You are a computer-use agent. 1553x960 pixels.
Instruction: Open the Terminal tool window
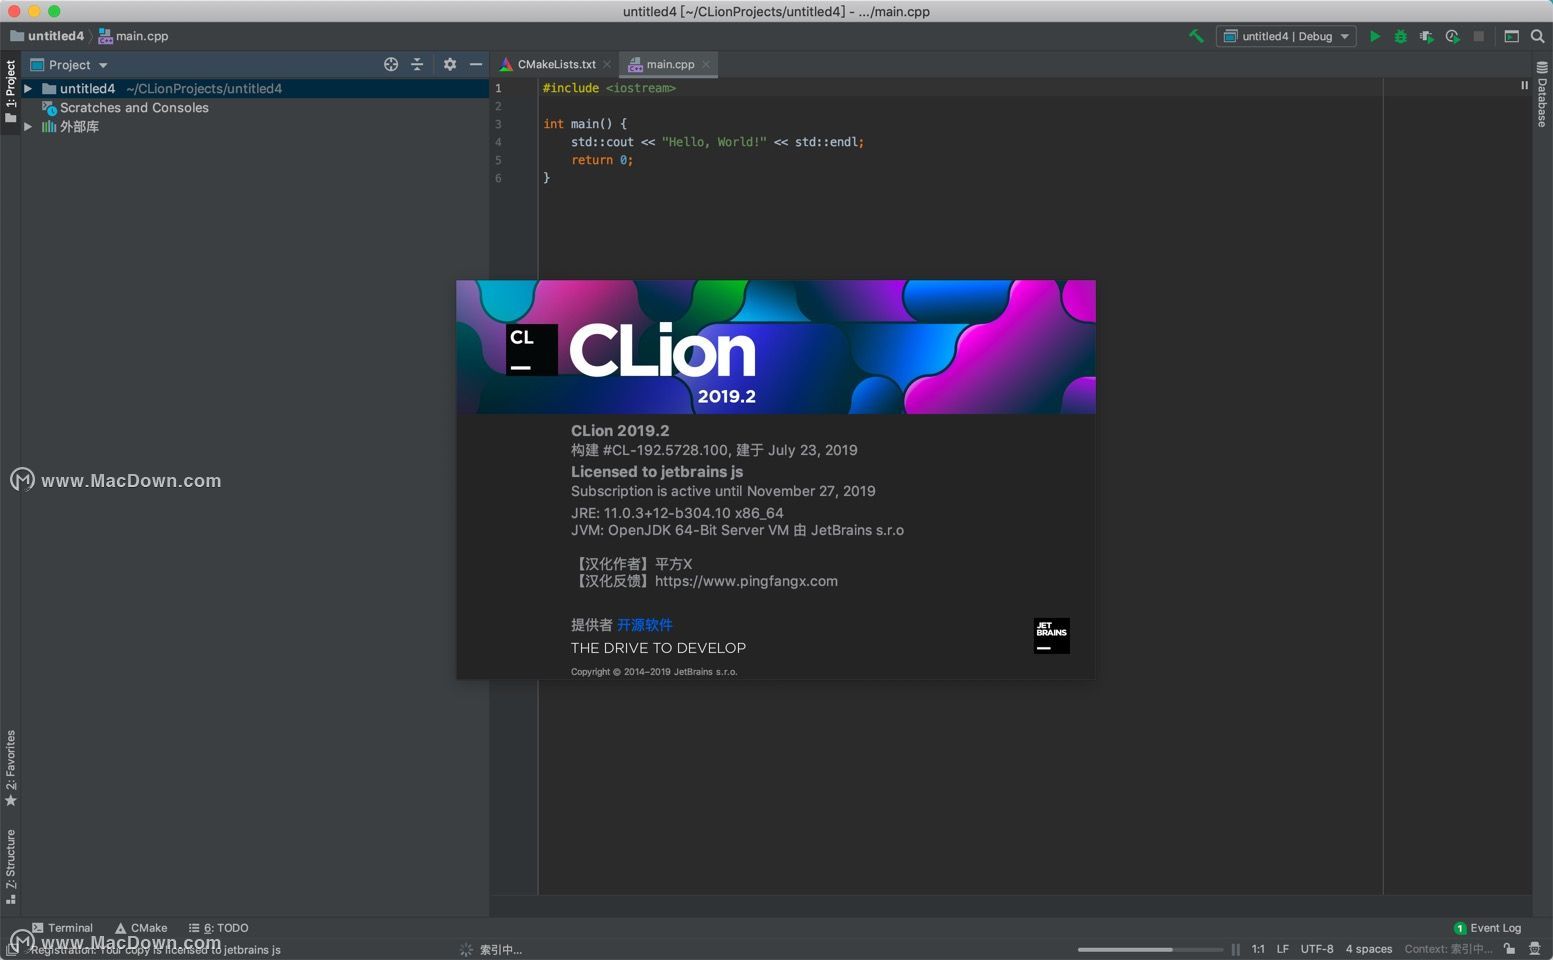click(62, 928)
